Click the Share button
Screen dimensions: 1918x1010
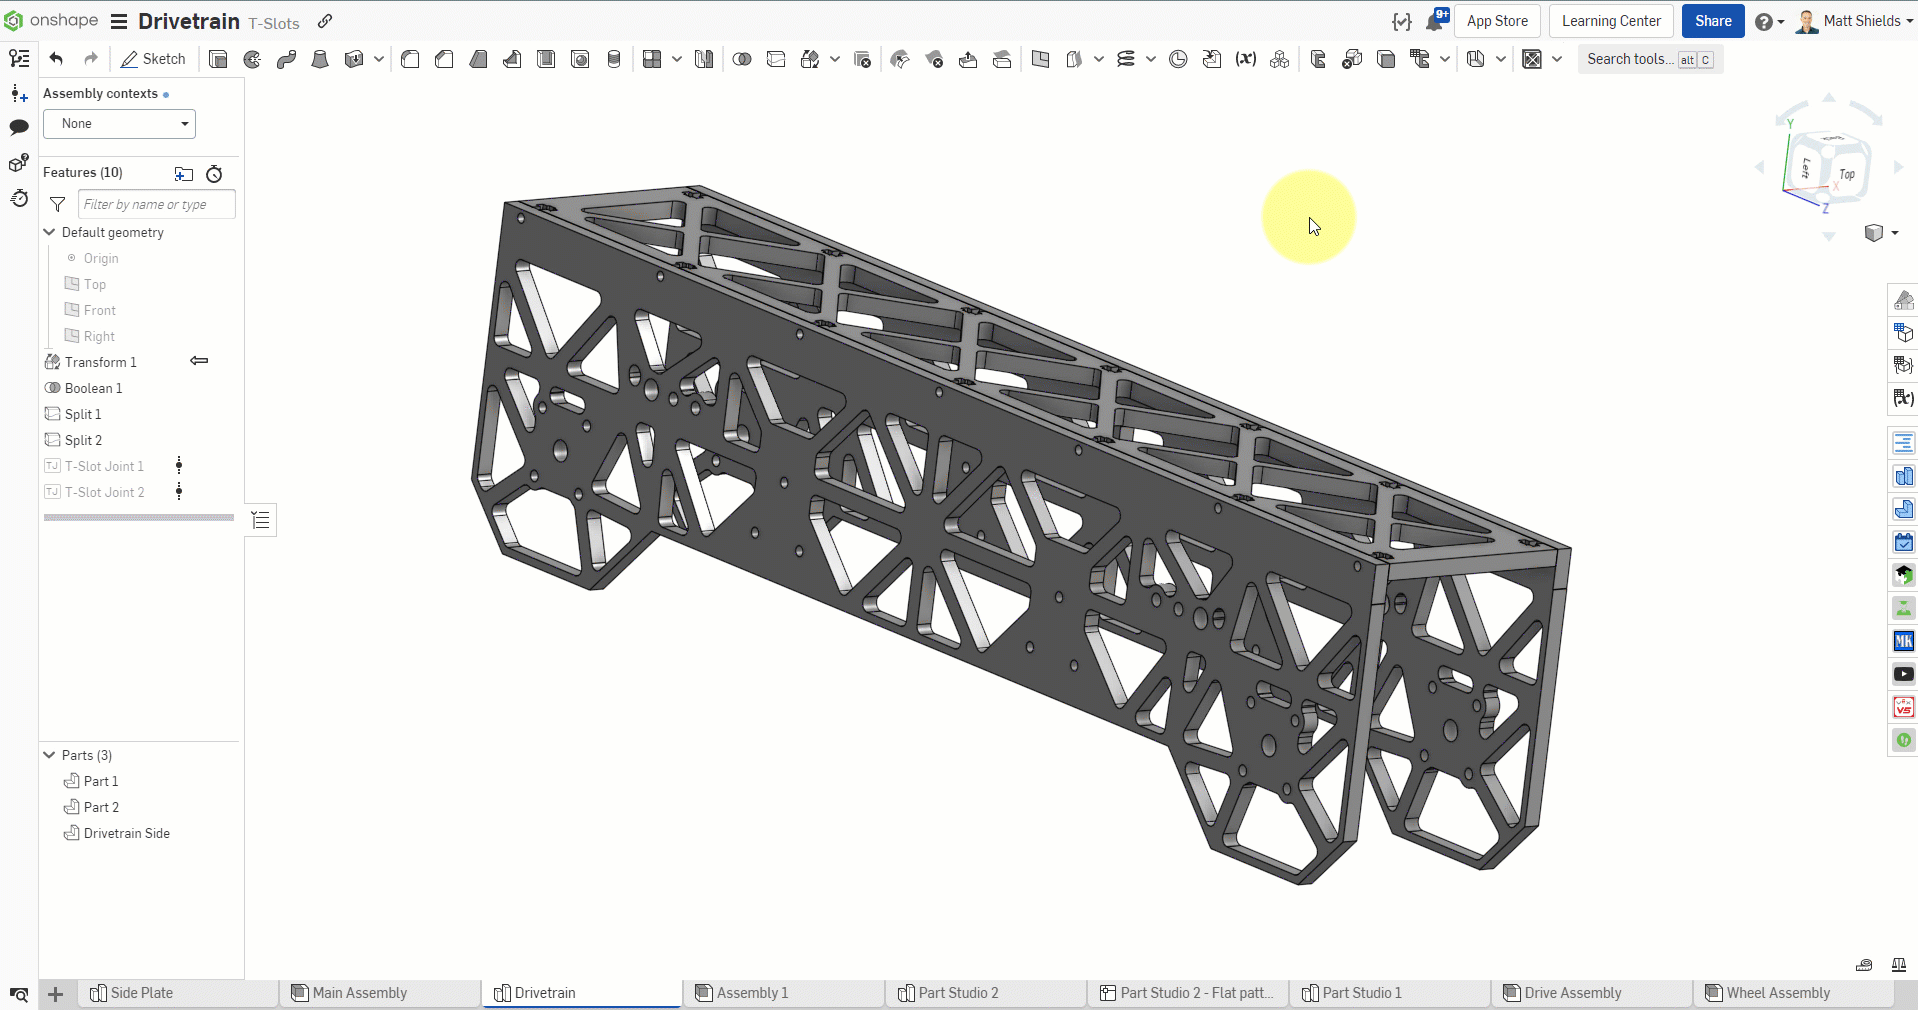click(1712, 20)
